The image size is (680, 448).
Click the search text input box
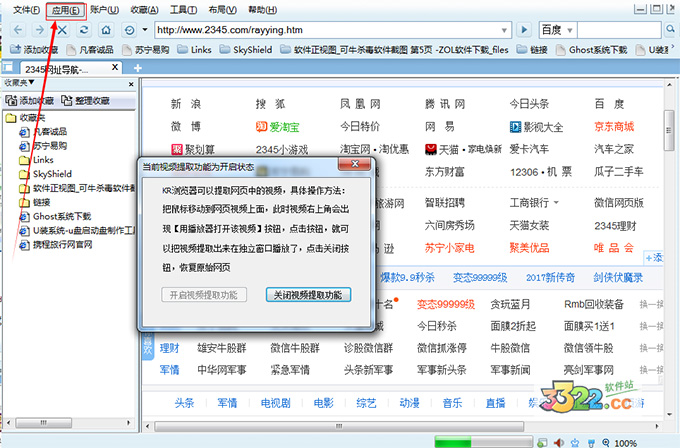(620, 30)
